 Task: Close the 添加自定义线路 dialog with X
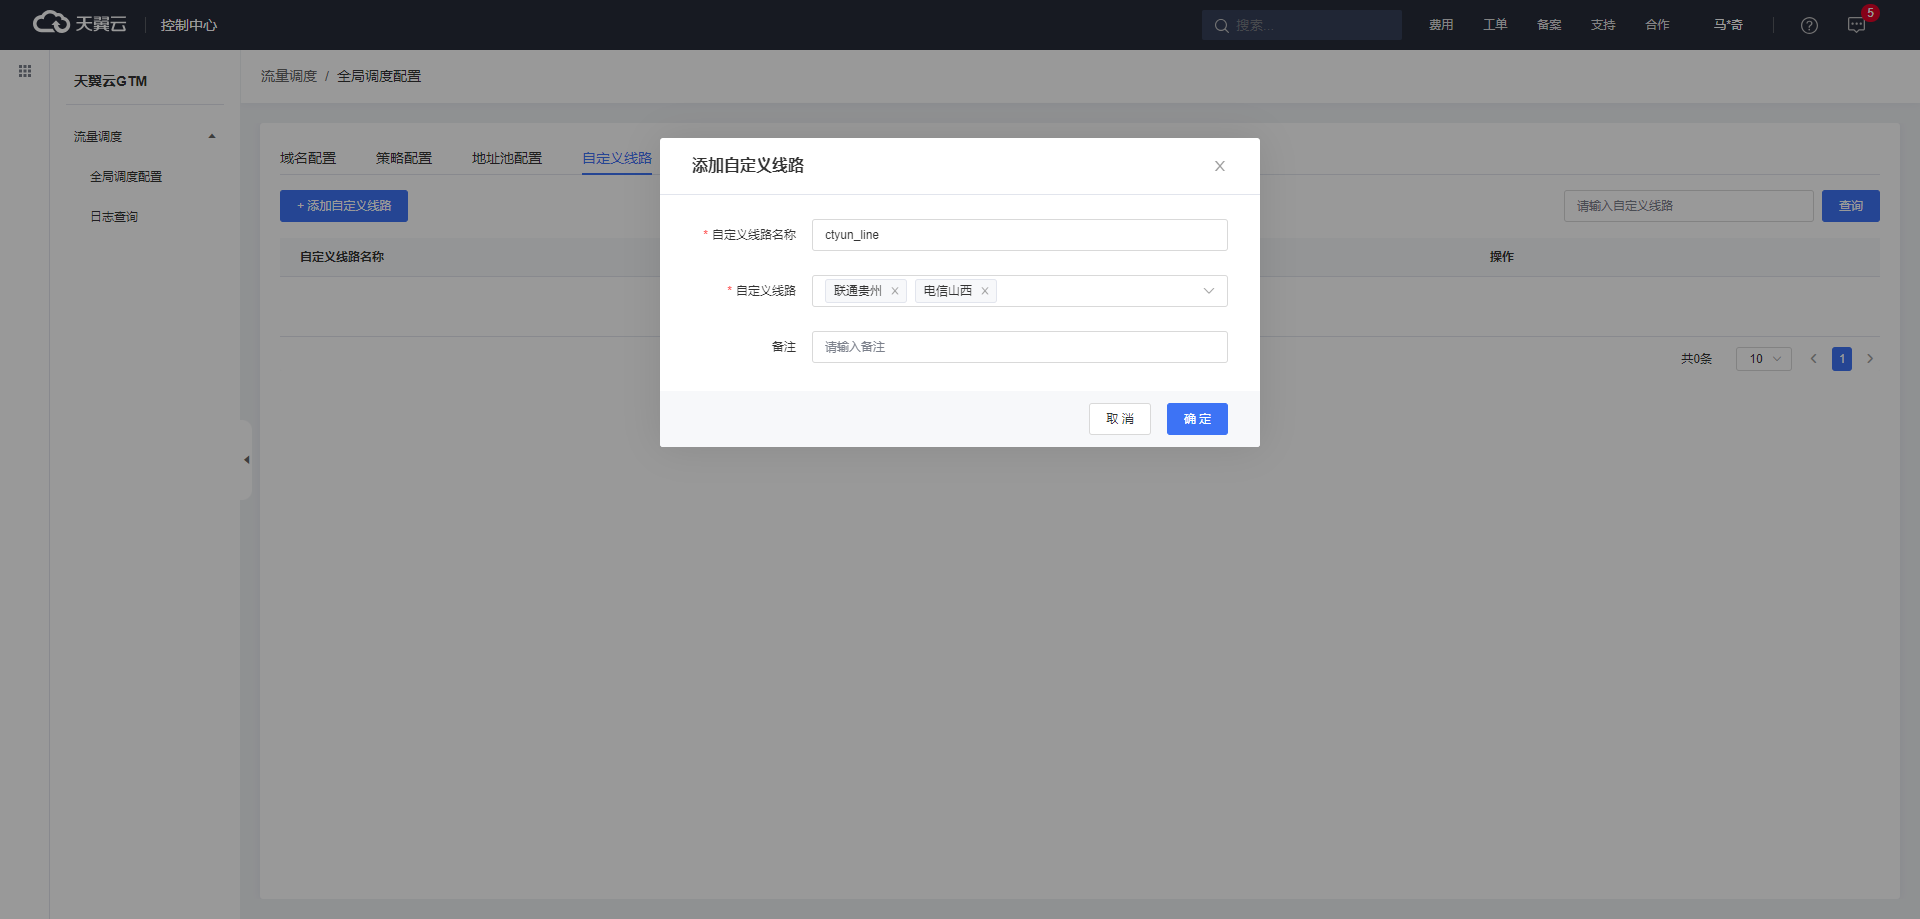click(x=1219, y=166)
